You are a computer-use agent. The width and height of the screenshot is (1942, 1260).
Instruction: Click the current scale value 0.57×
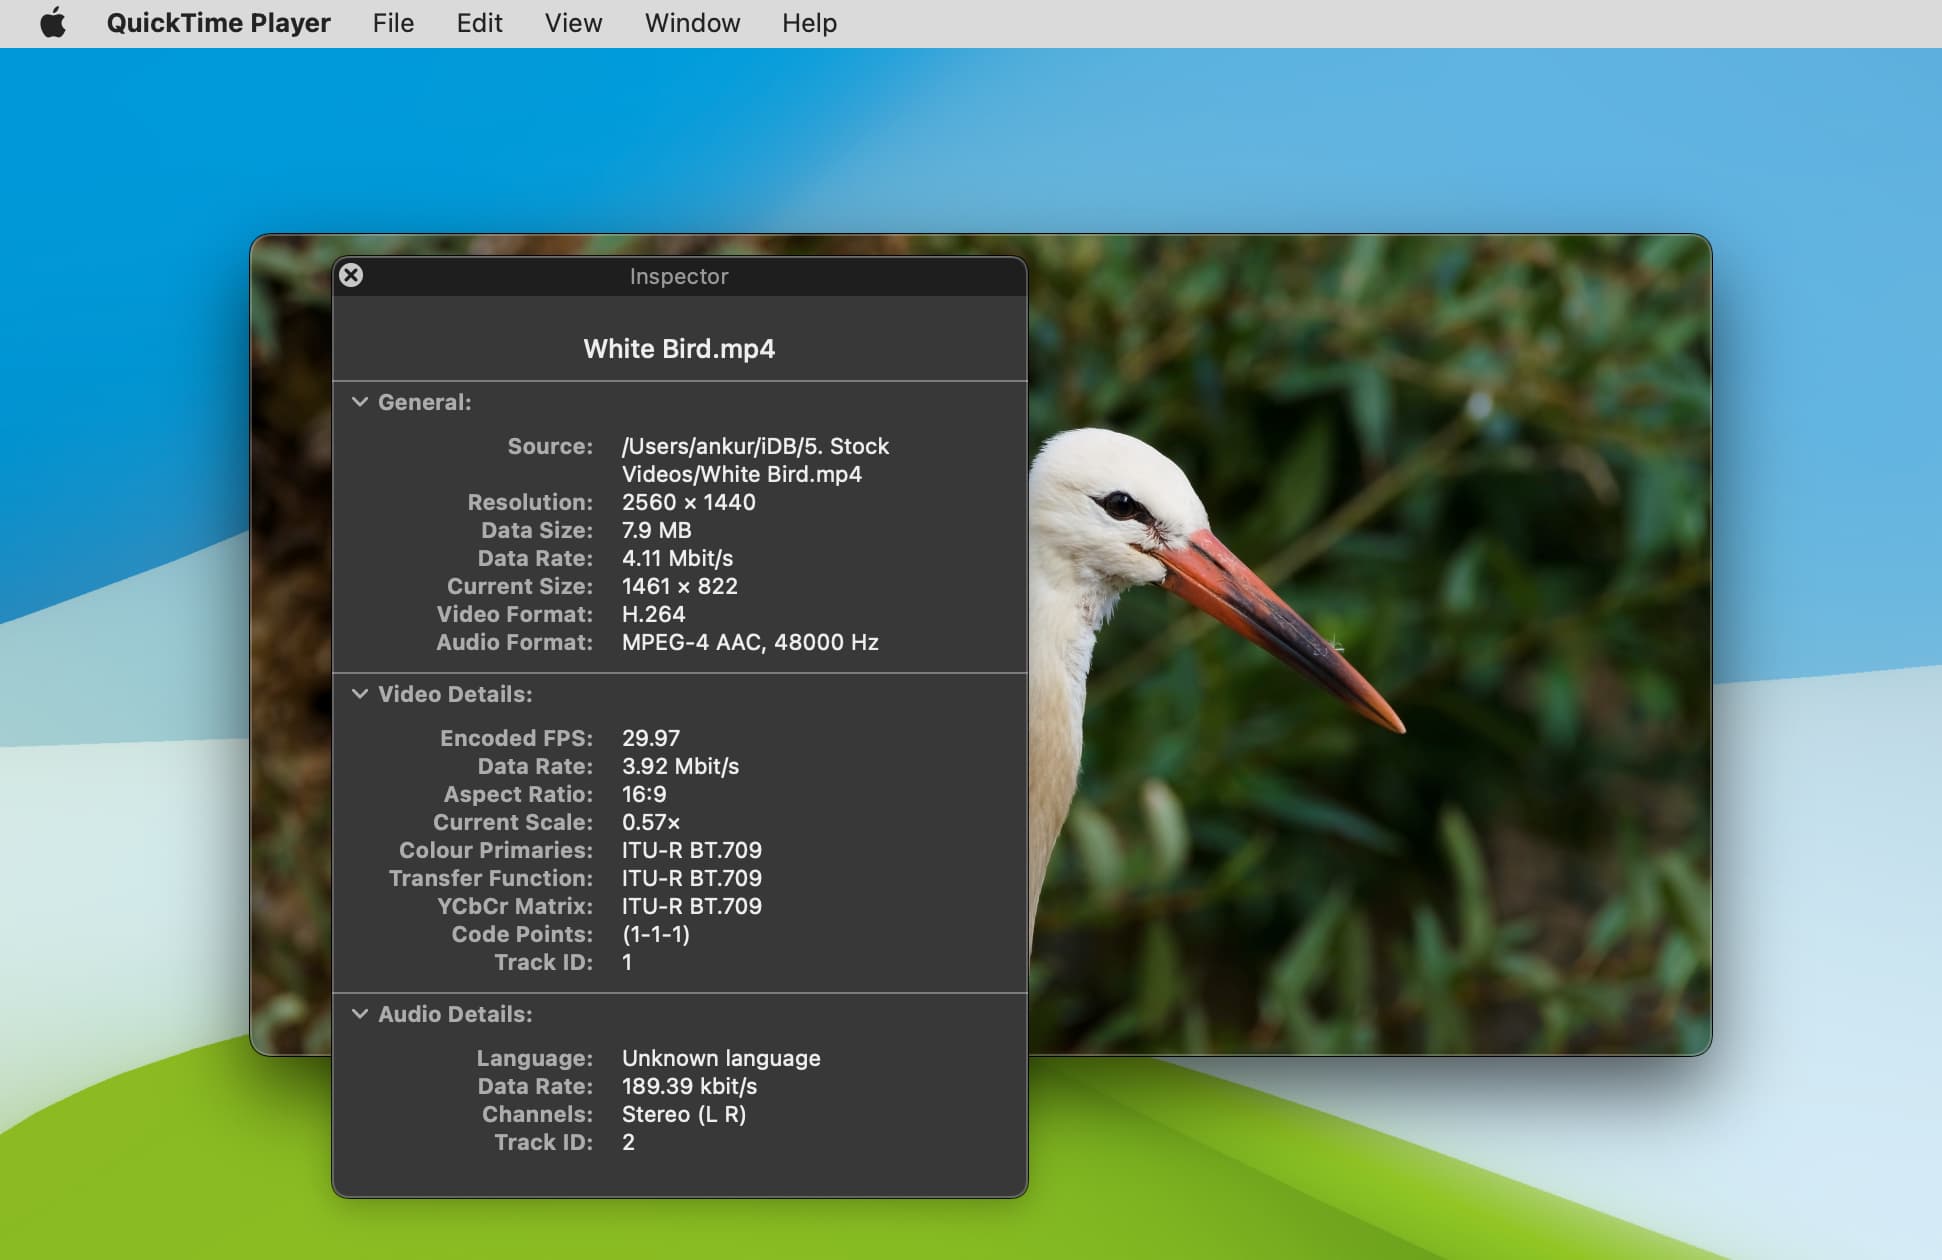point(651,822)
